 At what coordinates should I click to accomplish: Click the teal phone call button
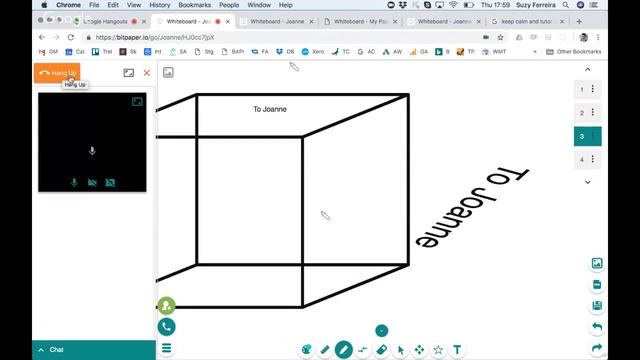(167, 327)
